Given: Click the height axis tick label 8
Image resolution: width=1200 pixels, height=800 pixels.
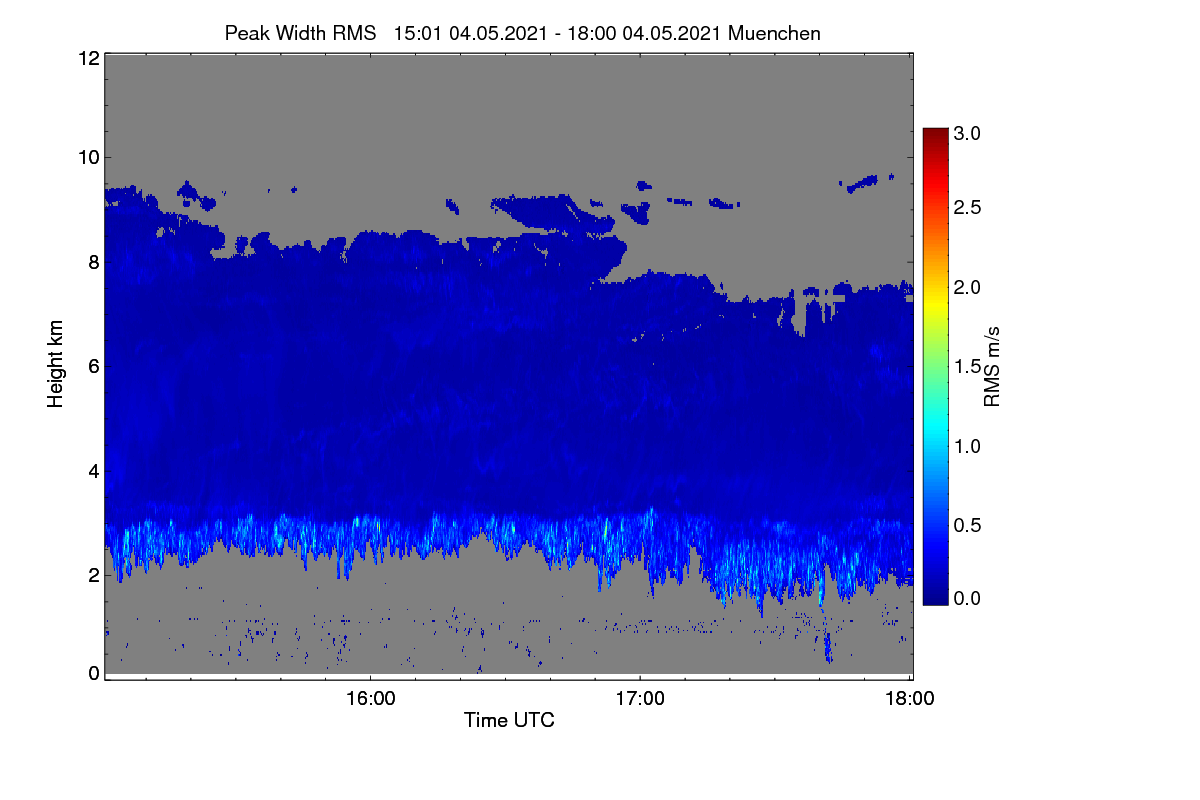Looking at the screenshot, I should (x=93, y=262).
